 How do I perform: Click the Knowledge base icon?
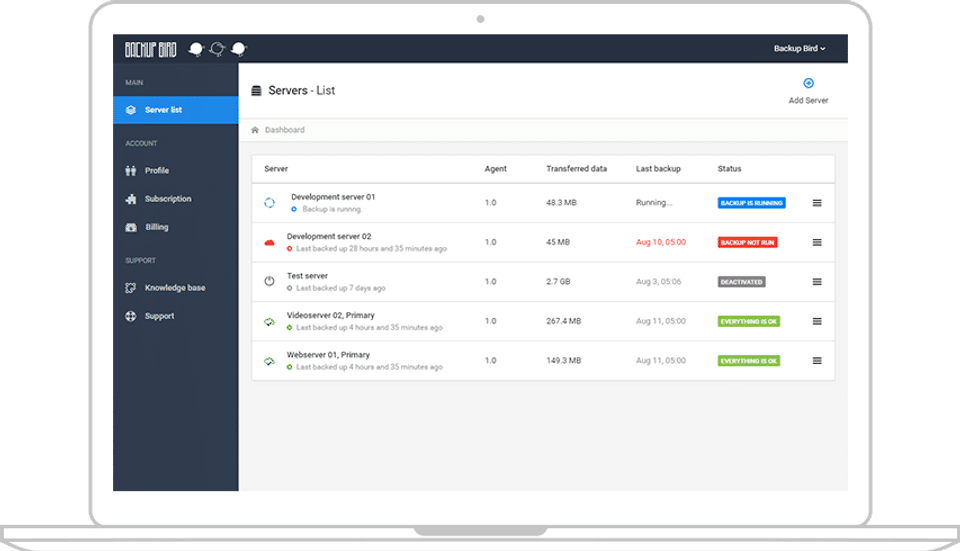point(130,288)
